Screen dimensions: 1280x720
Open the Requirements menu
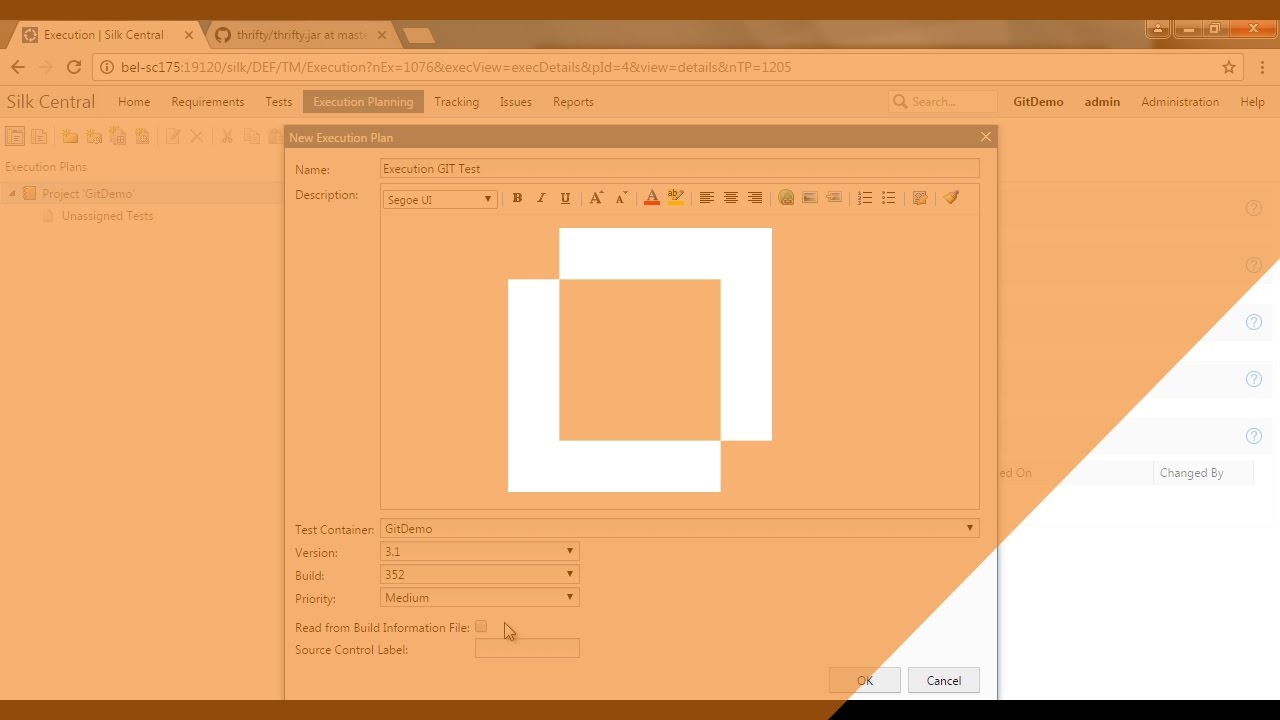coord(207,102)
